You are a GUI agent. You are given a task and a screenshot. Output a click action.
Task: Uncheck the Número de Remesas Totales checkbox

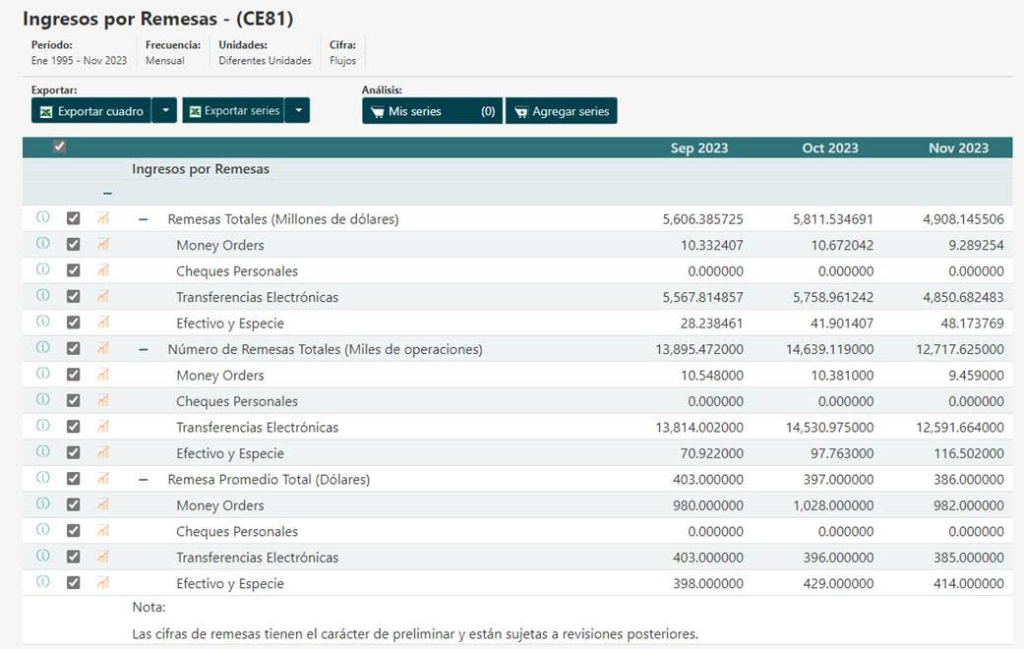coord(73,348)
